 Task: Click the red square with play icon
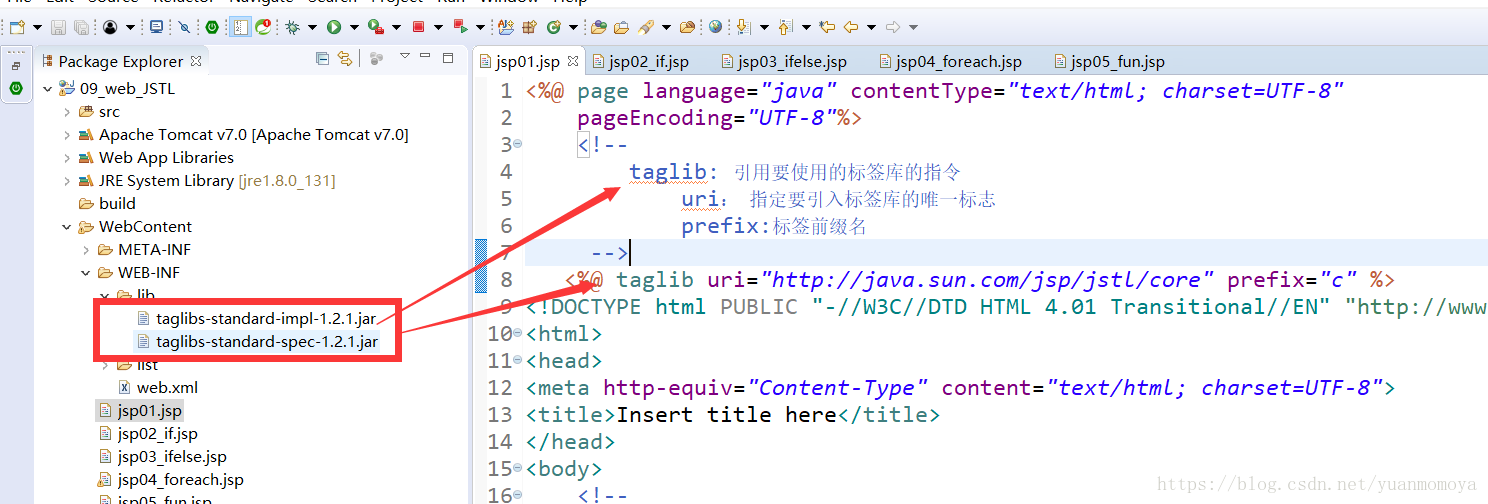click(x=461, y=27)
